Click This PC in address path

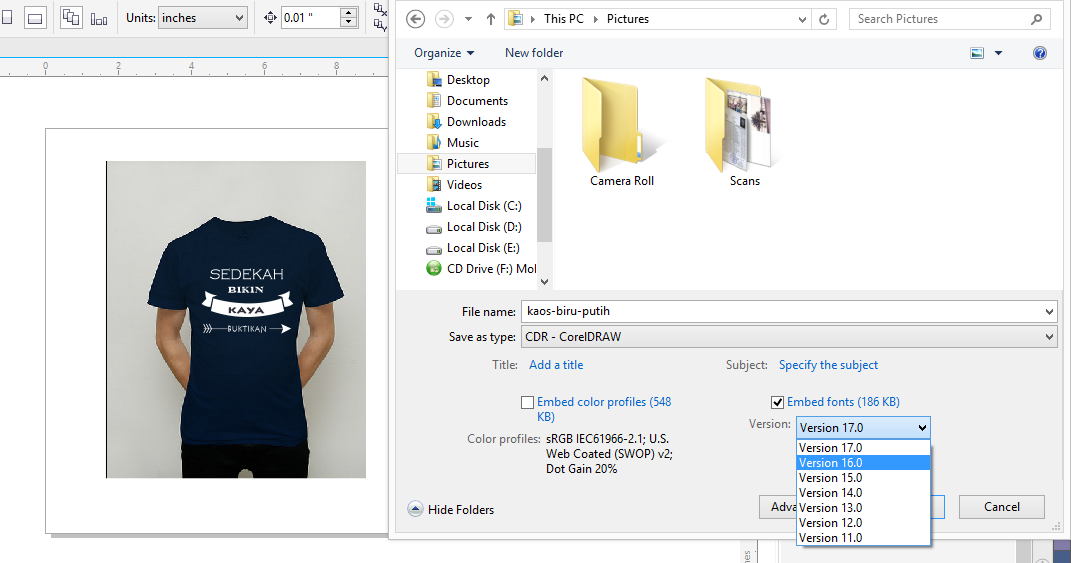pyautogui.click(x=564, y=19)
